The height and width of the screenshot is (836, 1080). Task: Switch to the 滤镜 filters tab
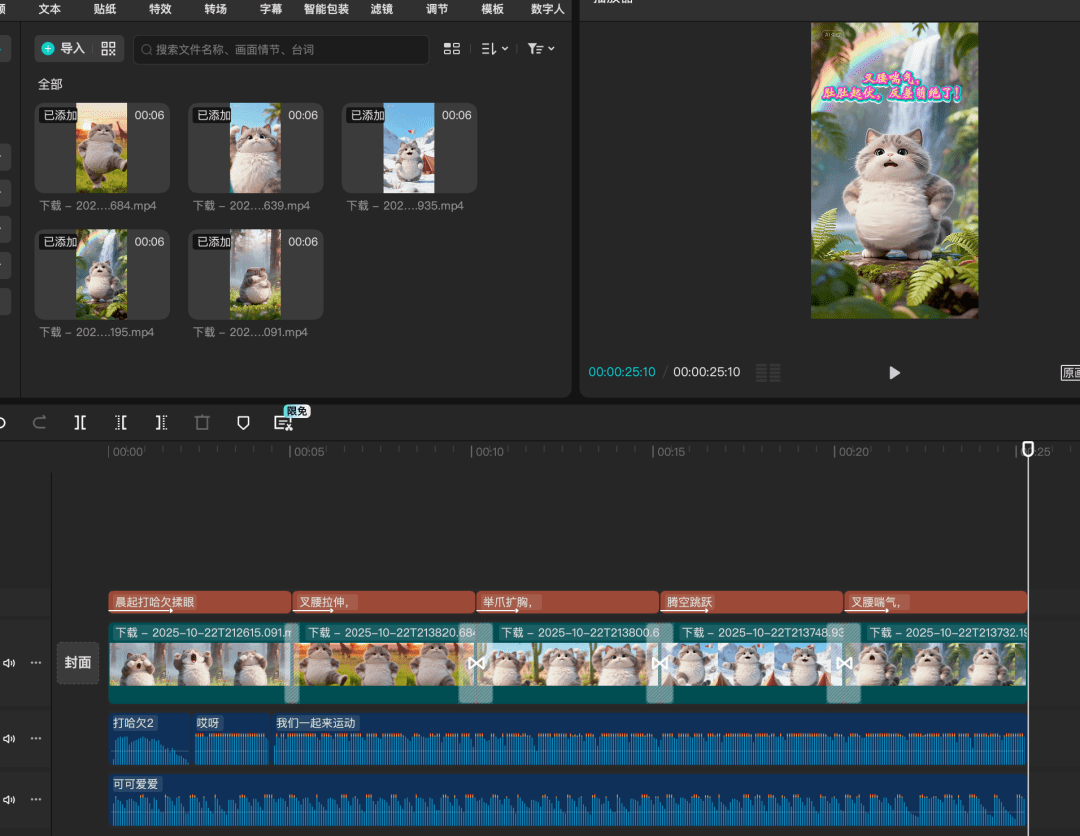click(381, 9)
